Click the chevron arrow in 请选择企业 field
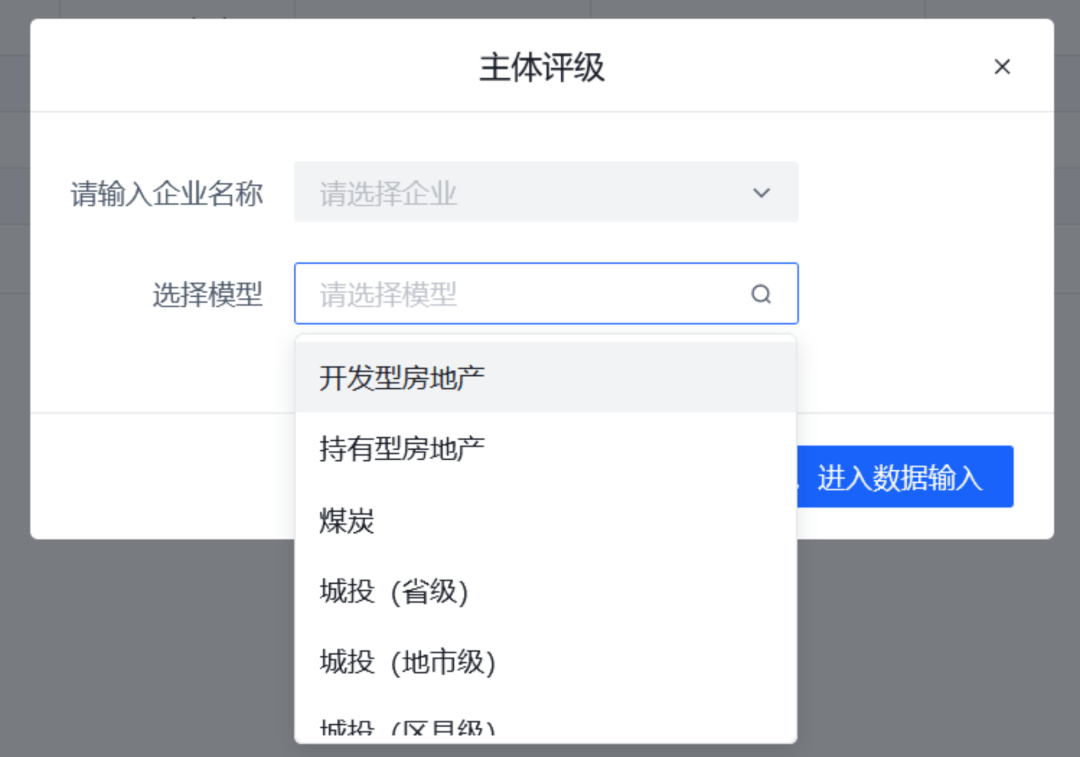The height and width of the screenshot is (757, 1080). coord(761,193)
